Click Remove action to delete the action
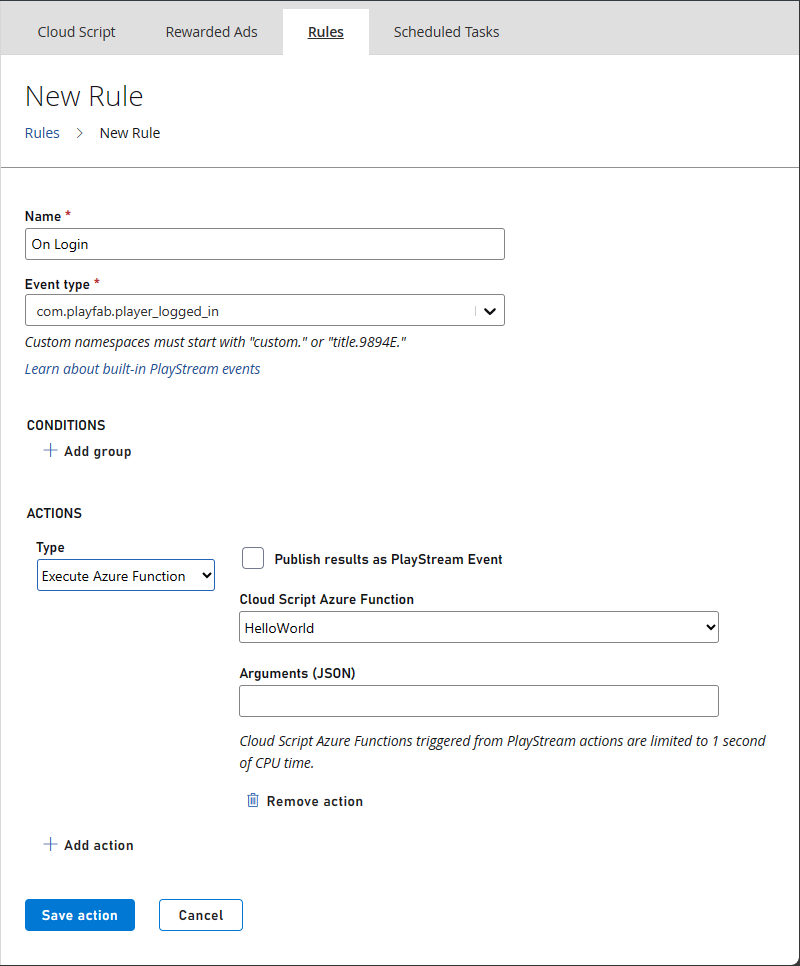 tap(314, 800)
